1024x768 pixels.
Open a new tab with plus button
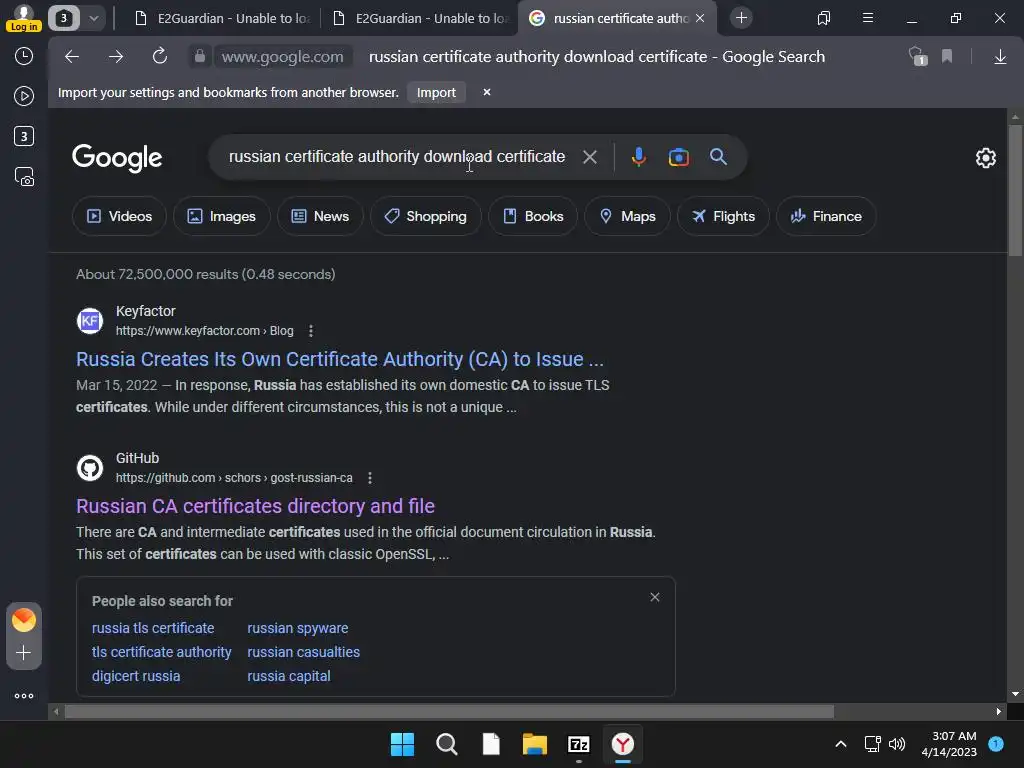[741, 18]
